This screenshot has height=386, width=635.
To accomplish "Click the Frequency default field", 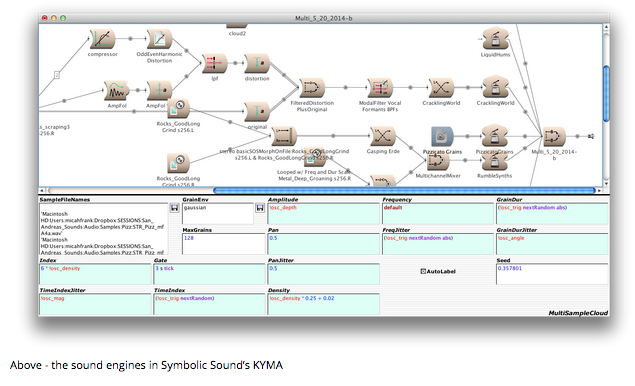I will 437,213.
